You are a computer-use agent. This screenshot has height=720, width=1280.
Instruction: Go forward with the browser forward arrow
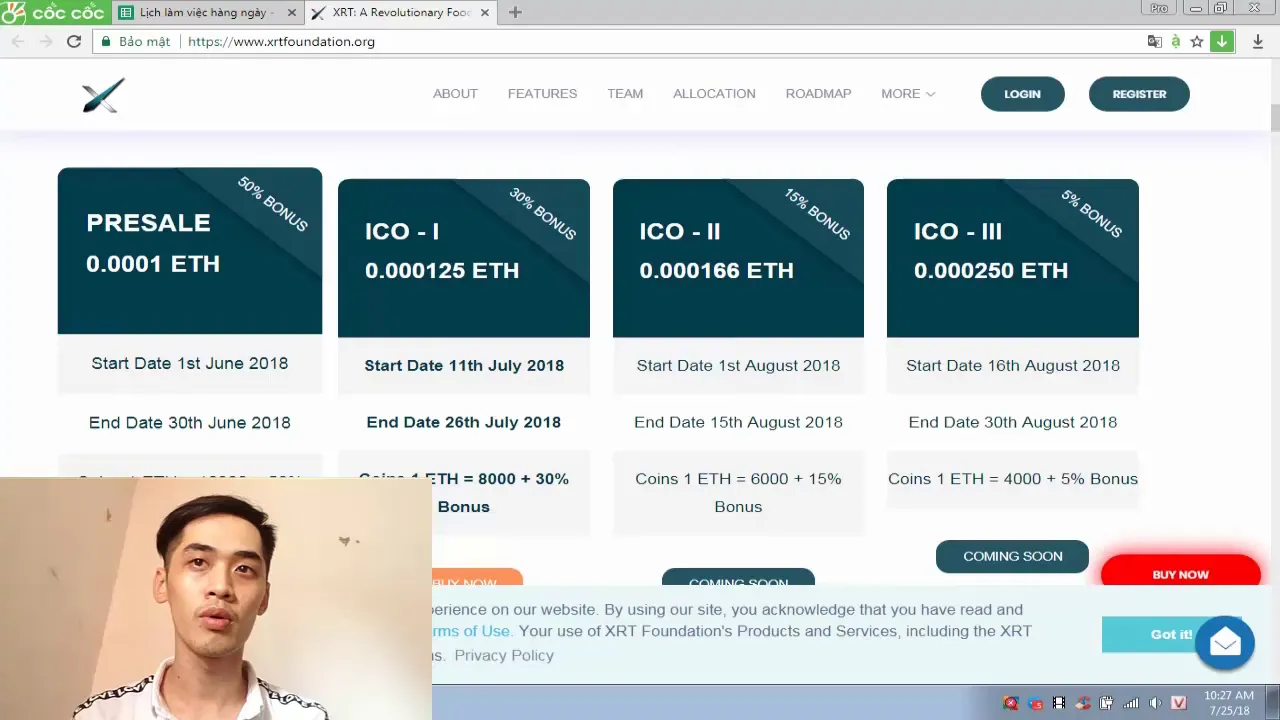(45, 42)
